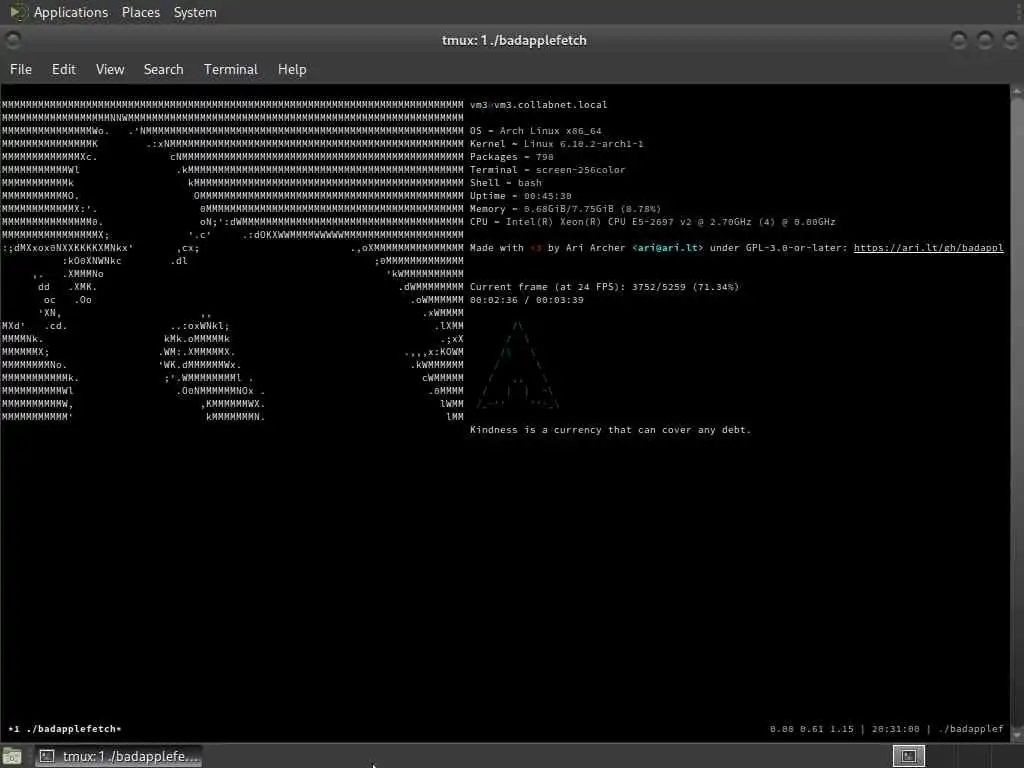Click the Arch Linux ASCII logo

pyautogui.click(x=517, y=364)
